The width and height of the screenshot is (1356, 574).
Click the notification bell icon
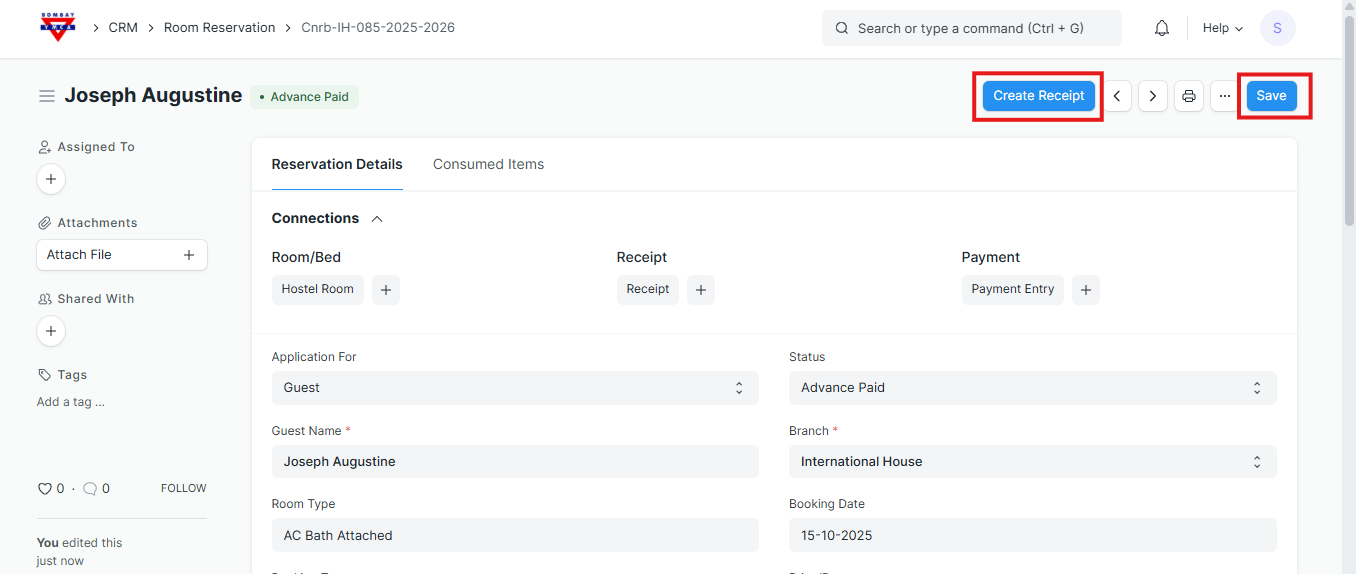pyautogui.click(x=1161, y=28)
